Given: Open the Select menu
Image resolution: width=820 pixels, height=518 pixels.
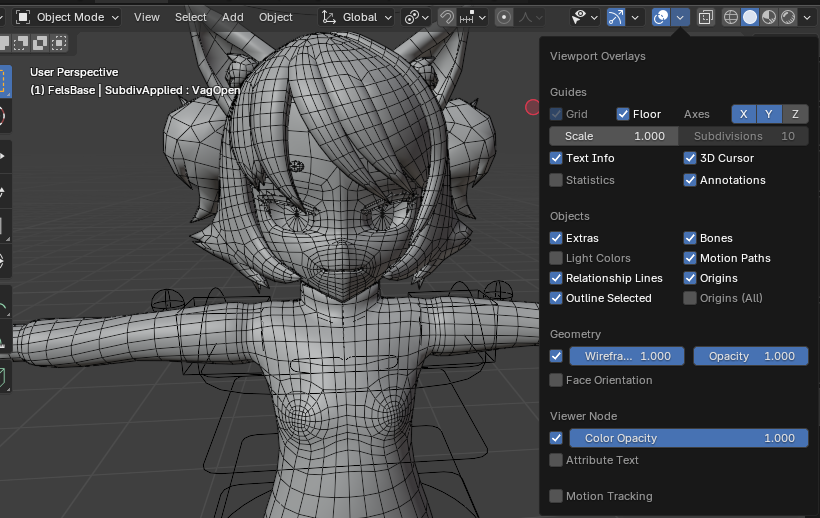Looking at the screenshot, I should tap(190, 17).
